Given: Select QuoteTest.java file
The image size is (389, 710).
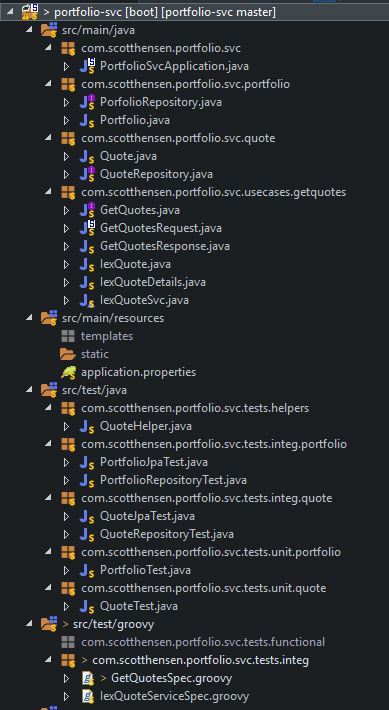Looking at the screenshot, I should click(139, 606).
